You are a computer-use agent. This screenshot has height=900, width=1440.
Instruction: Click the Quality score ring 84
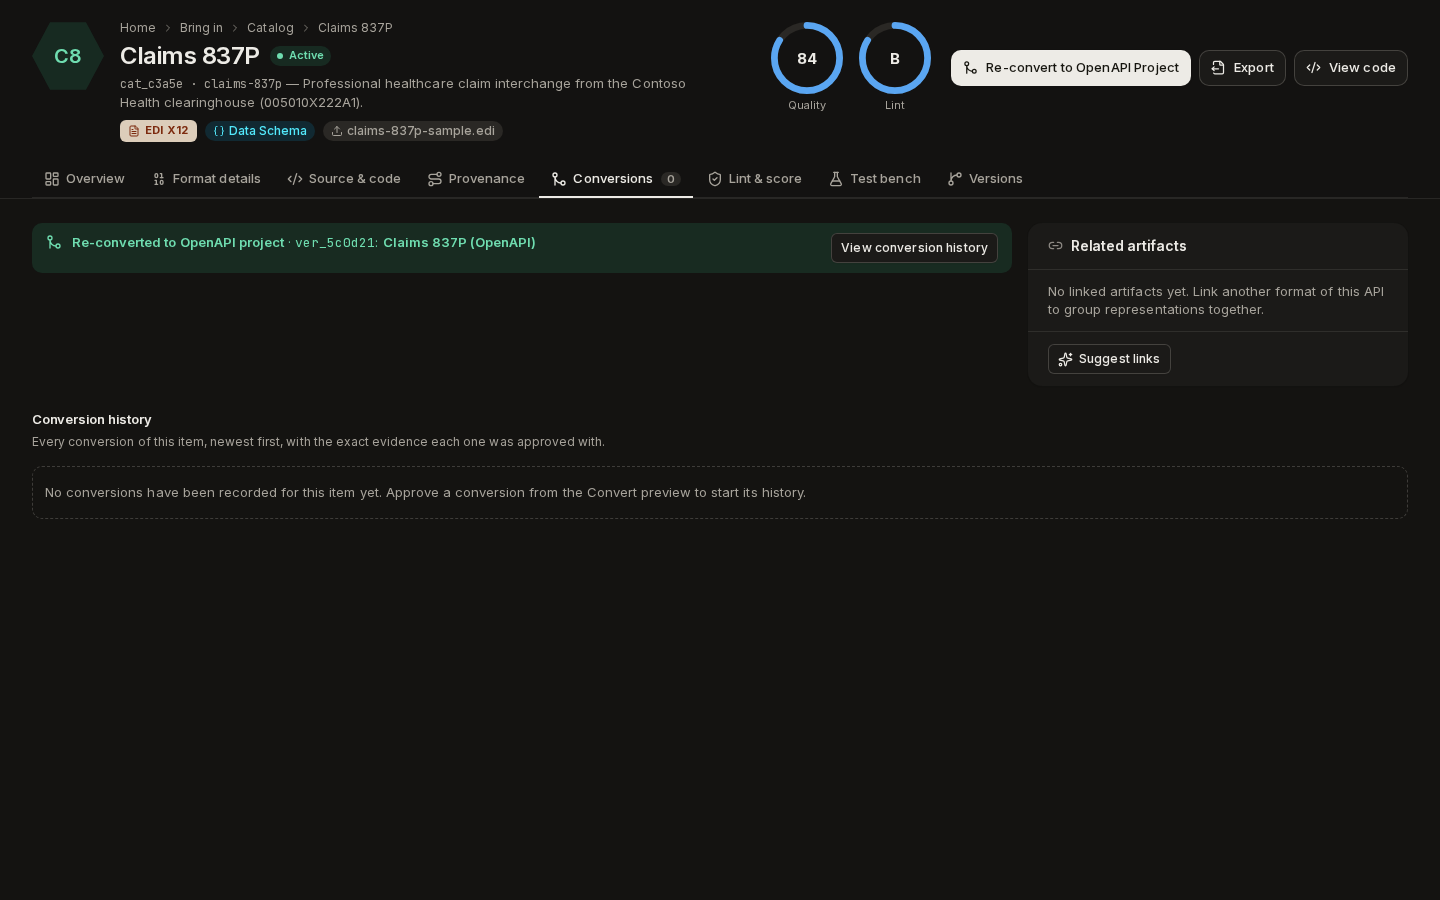point(807,58)
